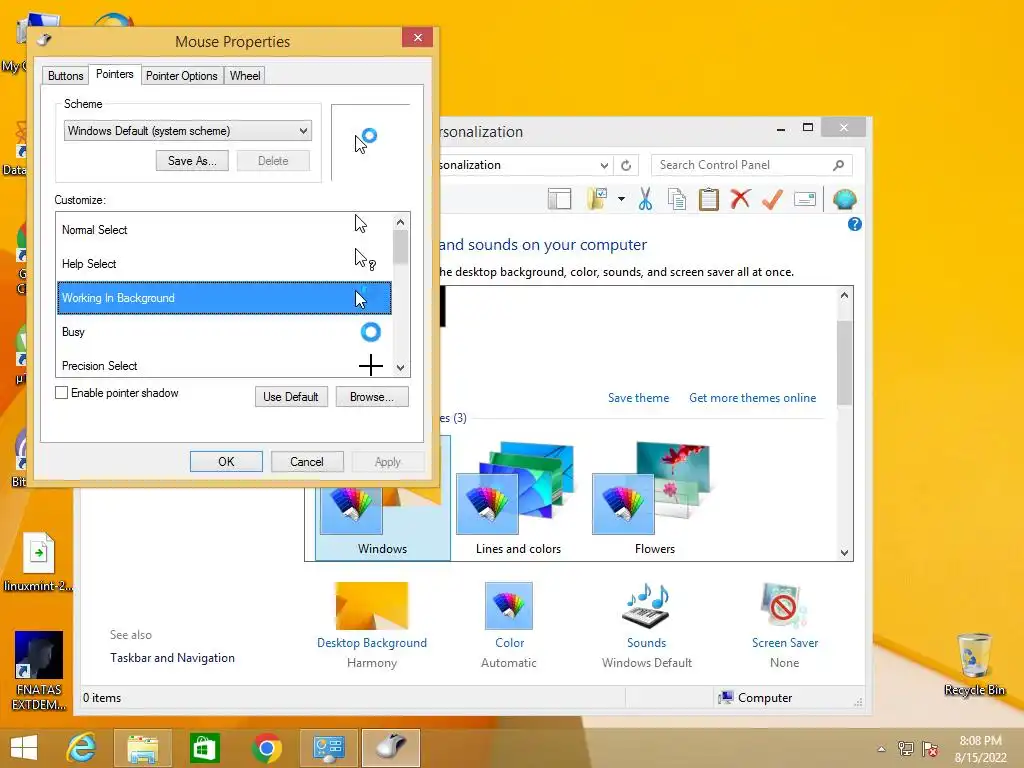Click the search magnifier icon in Control Panel
This screenshot has width=1024, height=768.
coord(839,165)
